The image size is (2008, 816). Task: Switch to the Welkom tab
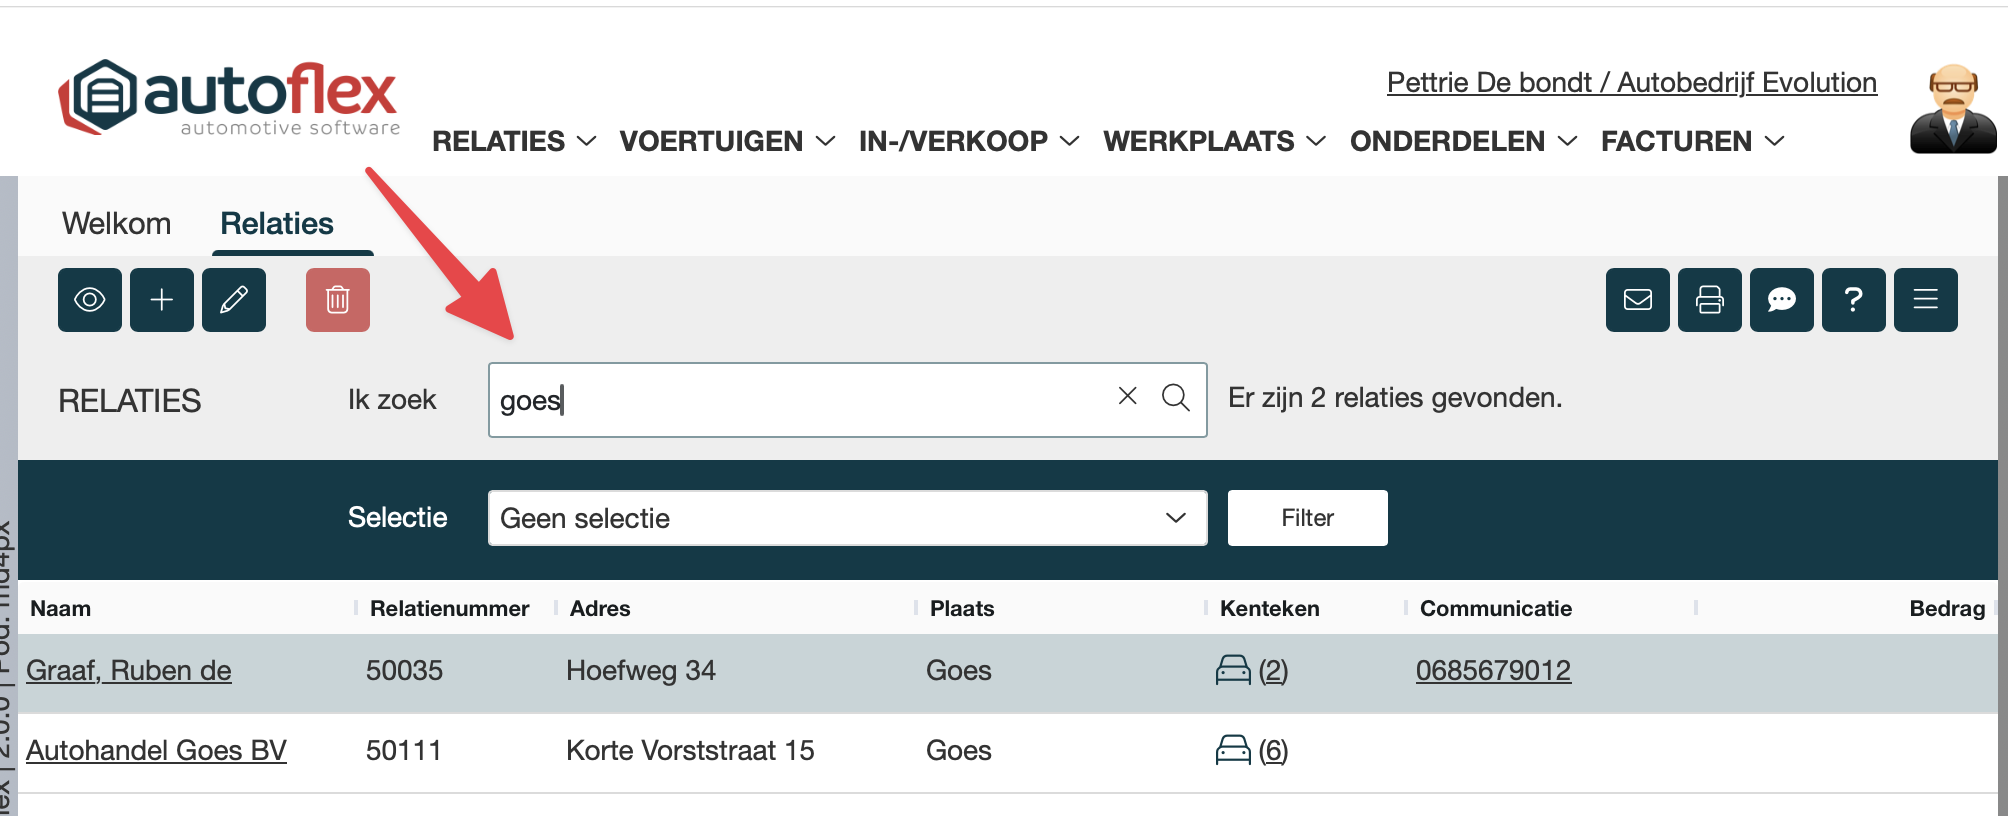pyautogui.click(x=116, y=224)
